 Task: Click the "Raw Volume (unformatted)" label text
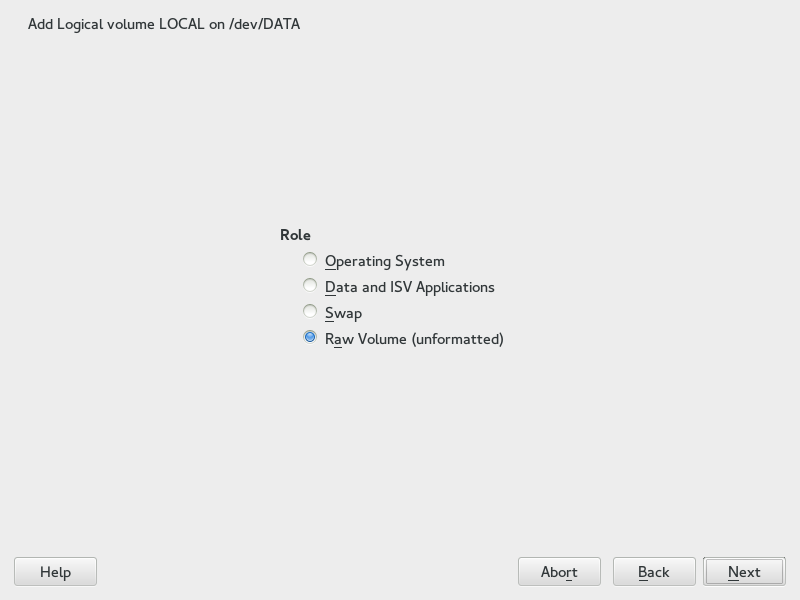tap(414, 339)
